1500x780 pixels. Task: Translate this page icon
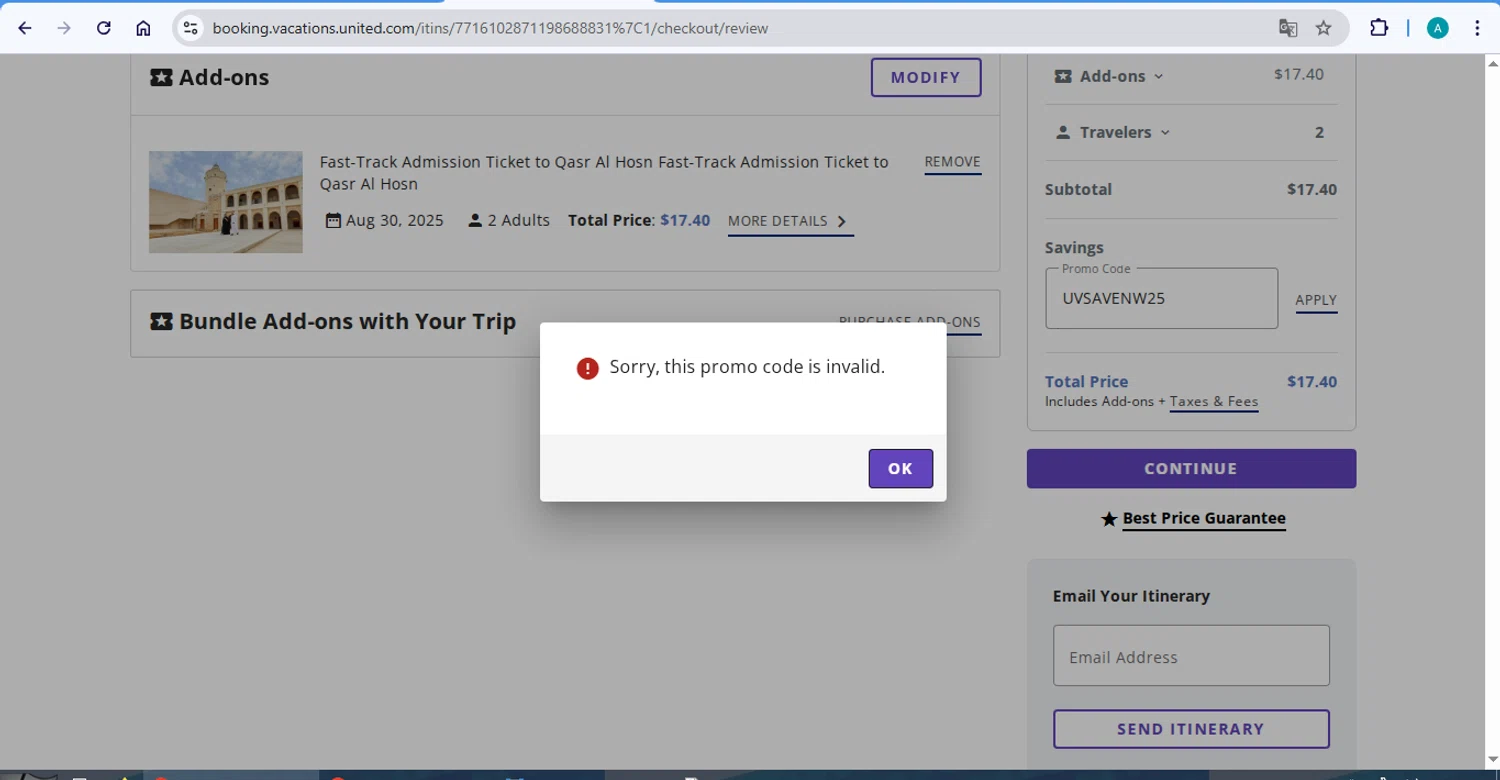pyautogui.click(x=1288, y=28)
